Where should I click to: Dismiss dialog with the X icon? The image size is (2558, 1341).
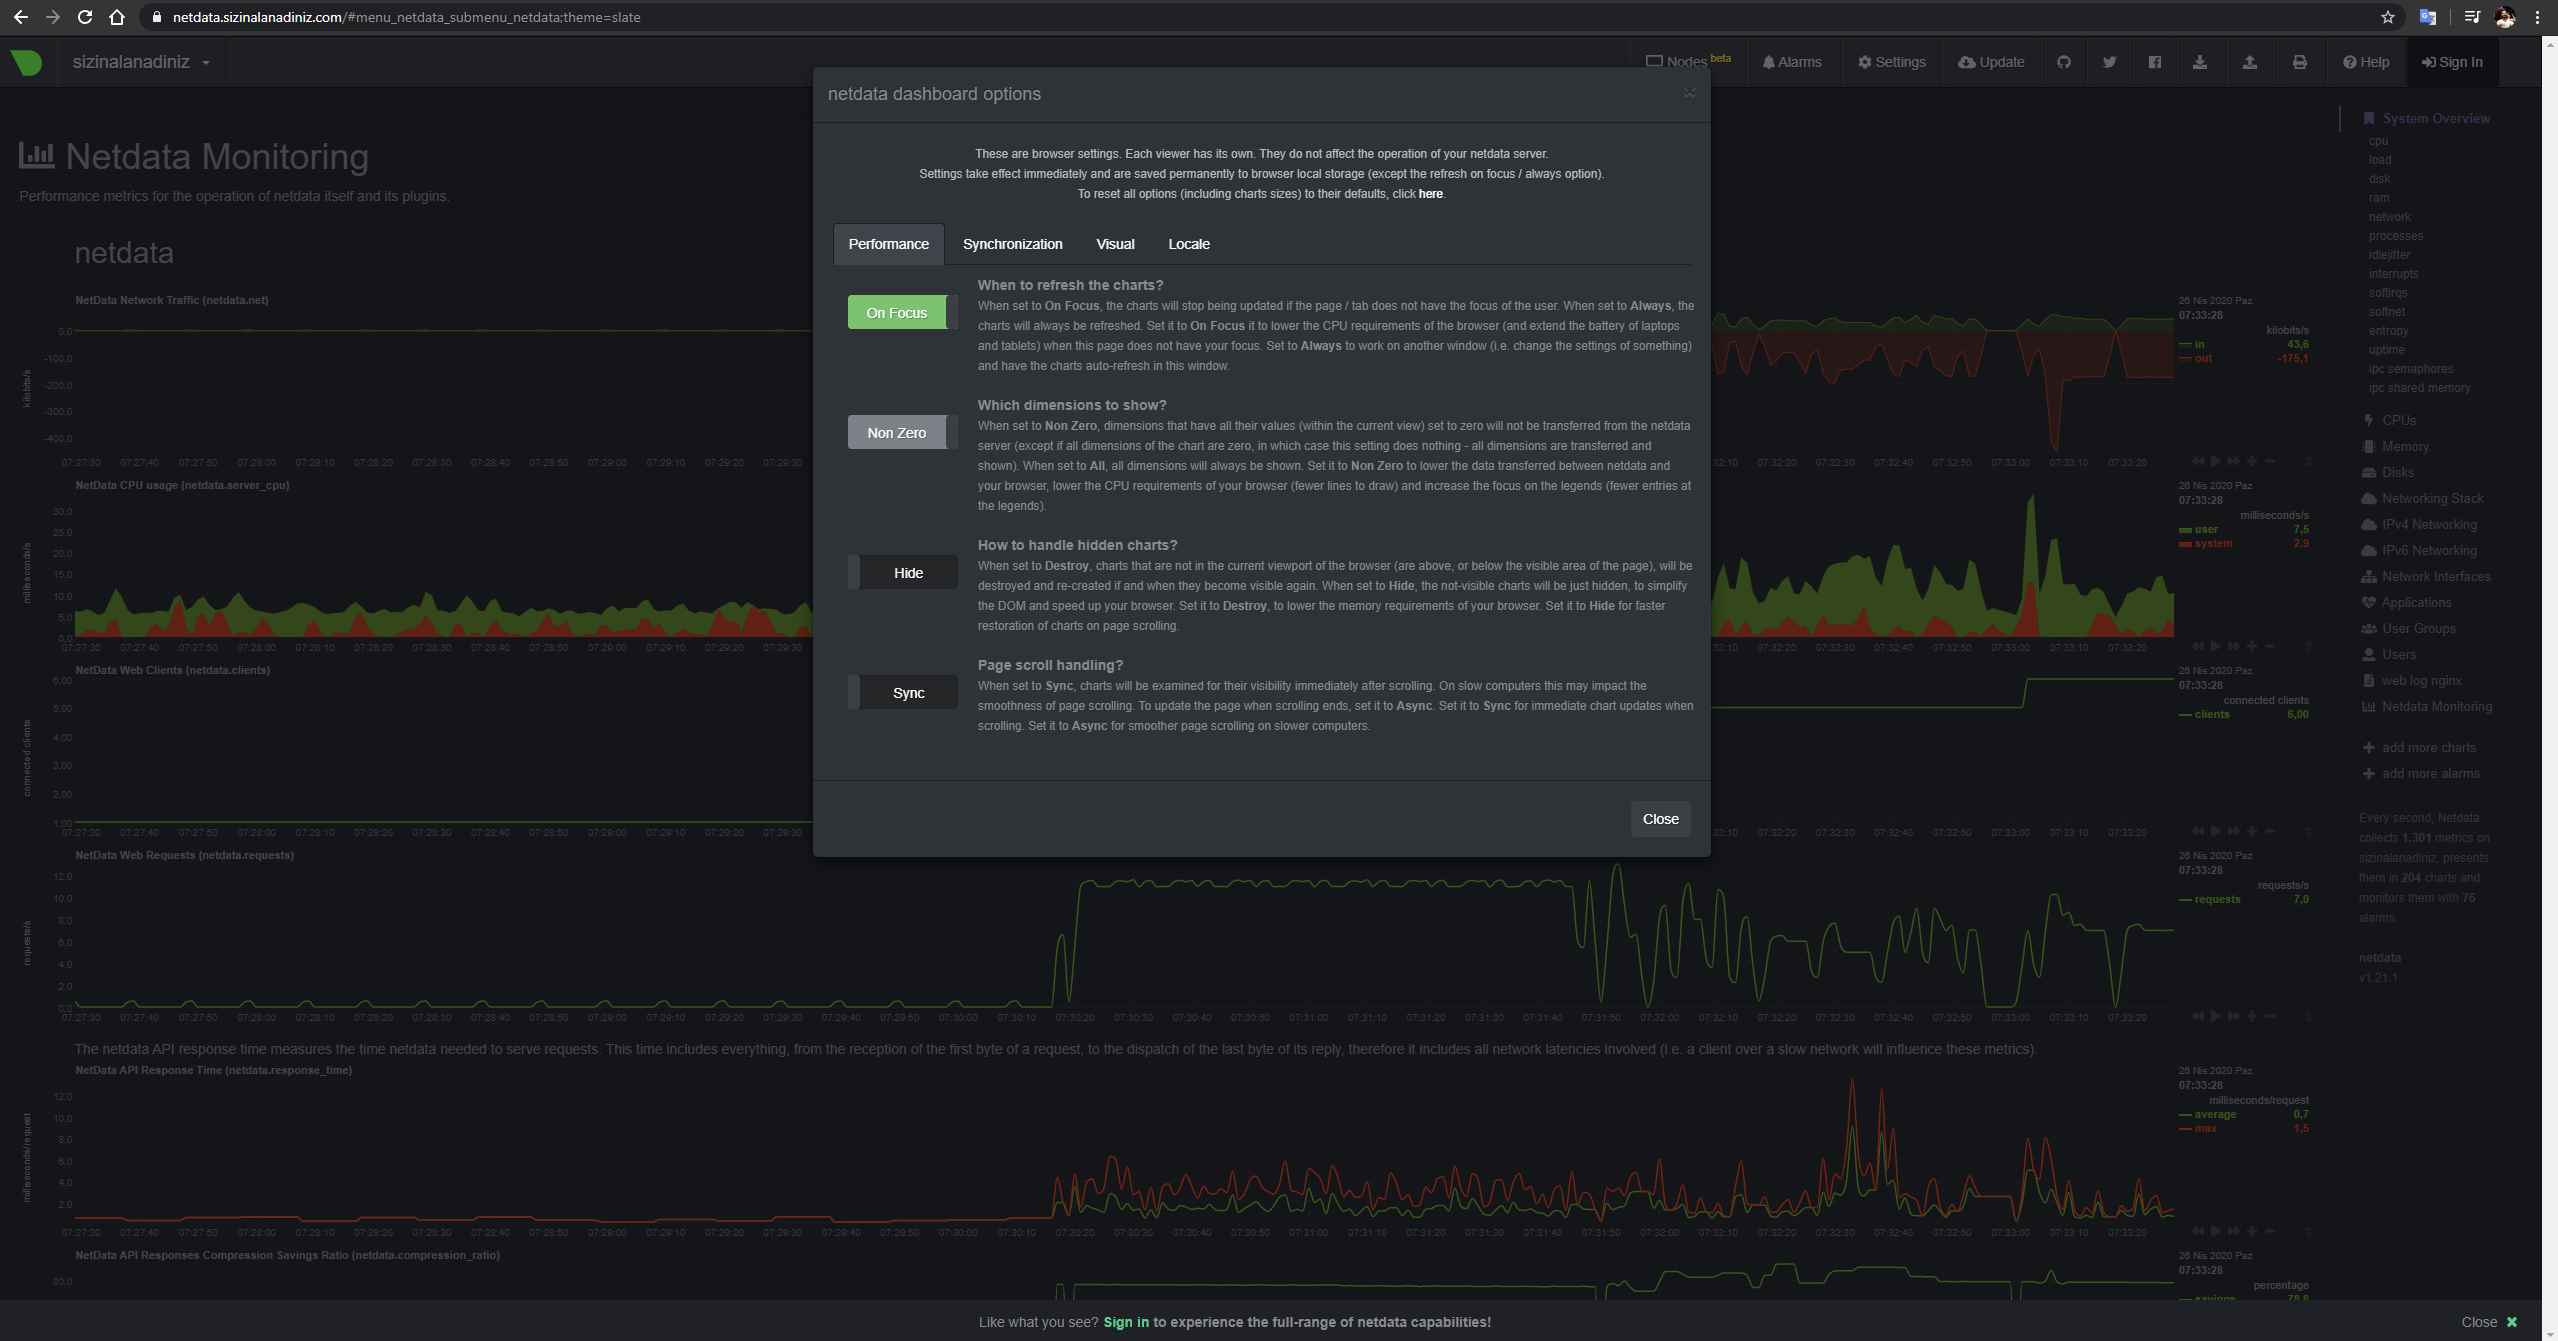pos(1689,93)
